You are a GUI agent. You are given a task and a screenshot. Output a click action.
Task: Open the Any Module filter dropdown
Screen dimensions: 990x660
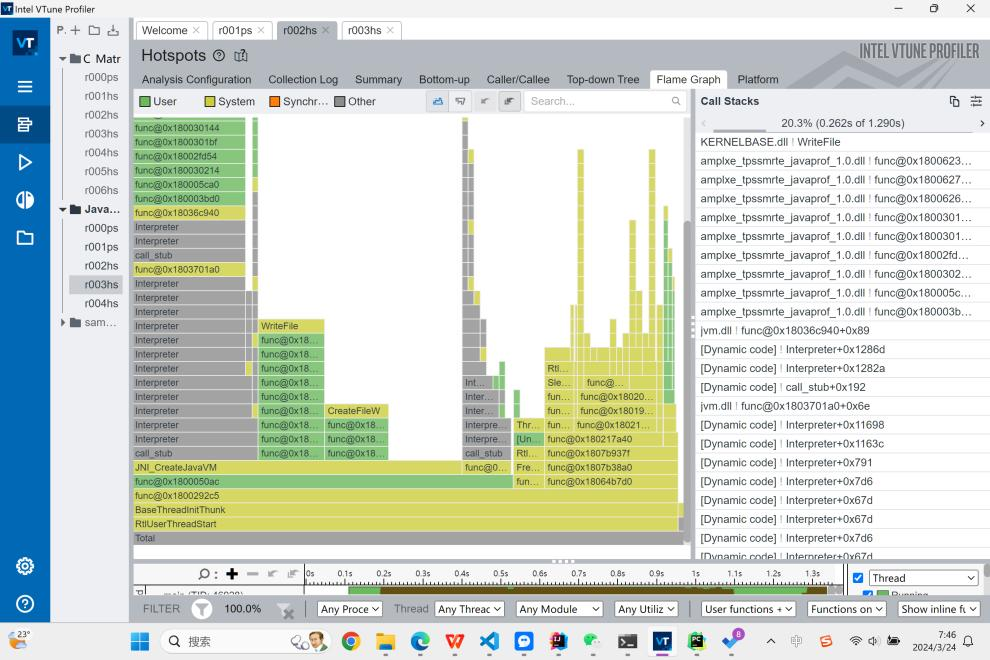559,609
